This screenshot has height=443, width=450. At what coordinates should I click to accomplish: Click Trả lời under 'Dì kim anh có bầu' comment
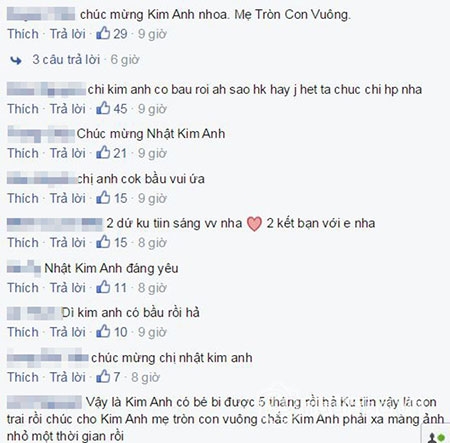(68, 332)
